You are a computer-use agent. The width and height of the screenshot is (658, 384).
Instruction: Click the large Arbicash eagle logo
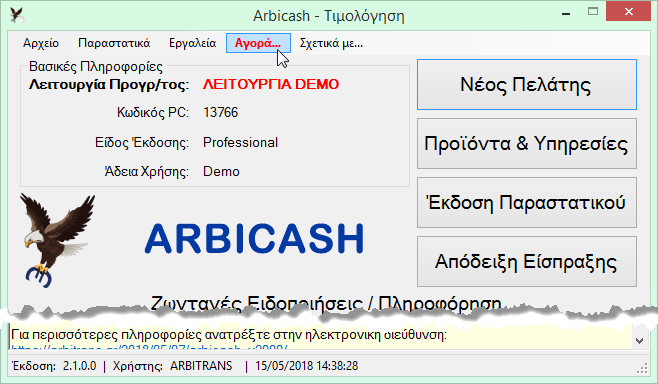(x=57, y=240)
